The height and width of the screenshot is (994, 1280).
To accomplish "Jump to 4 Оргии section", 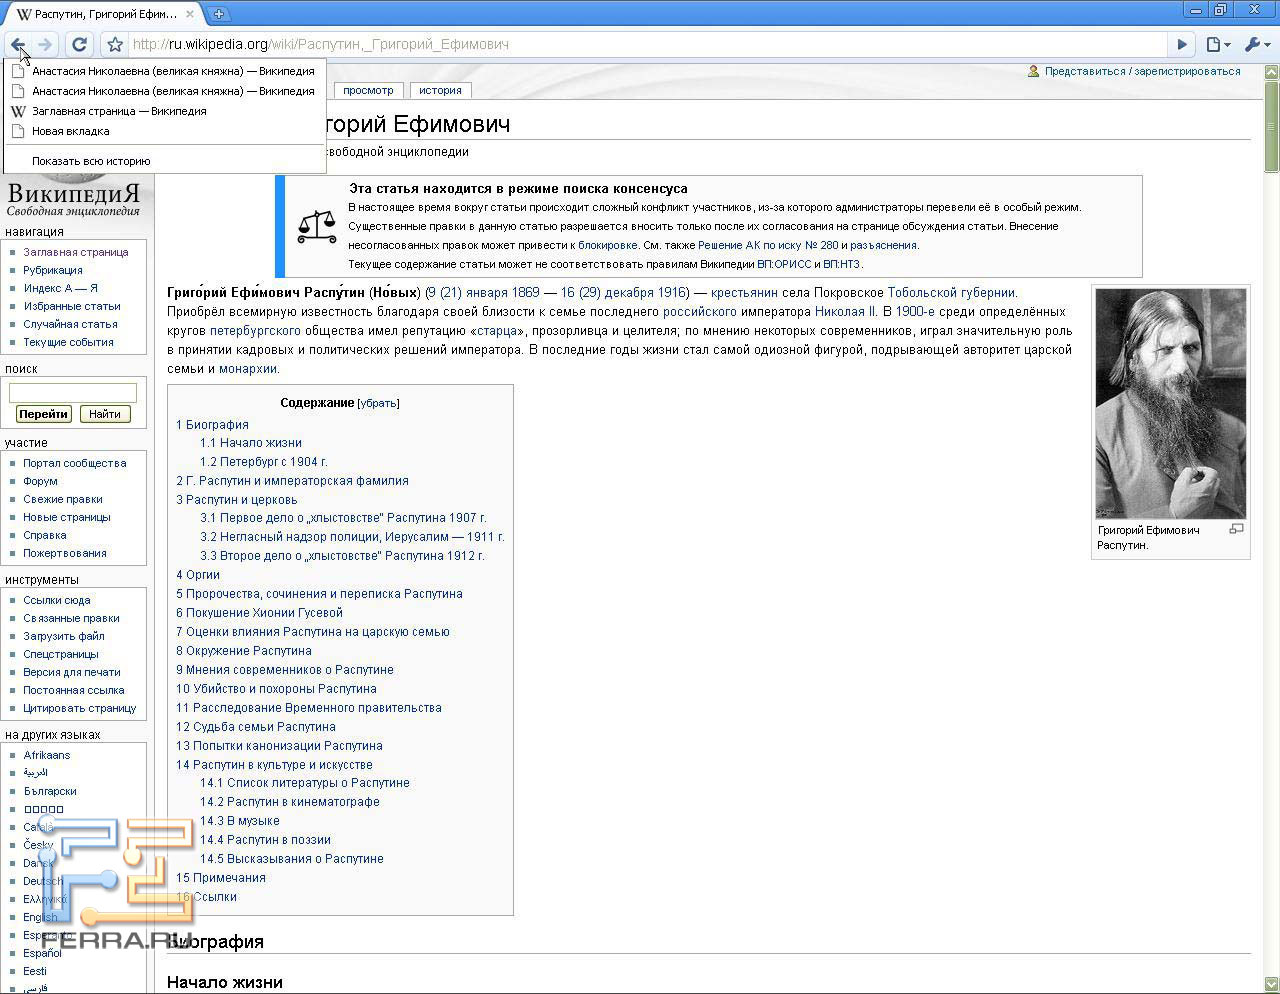I will click(x=198, y=575).
